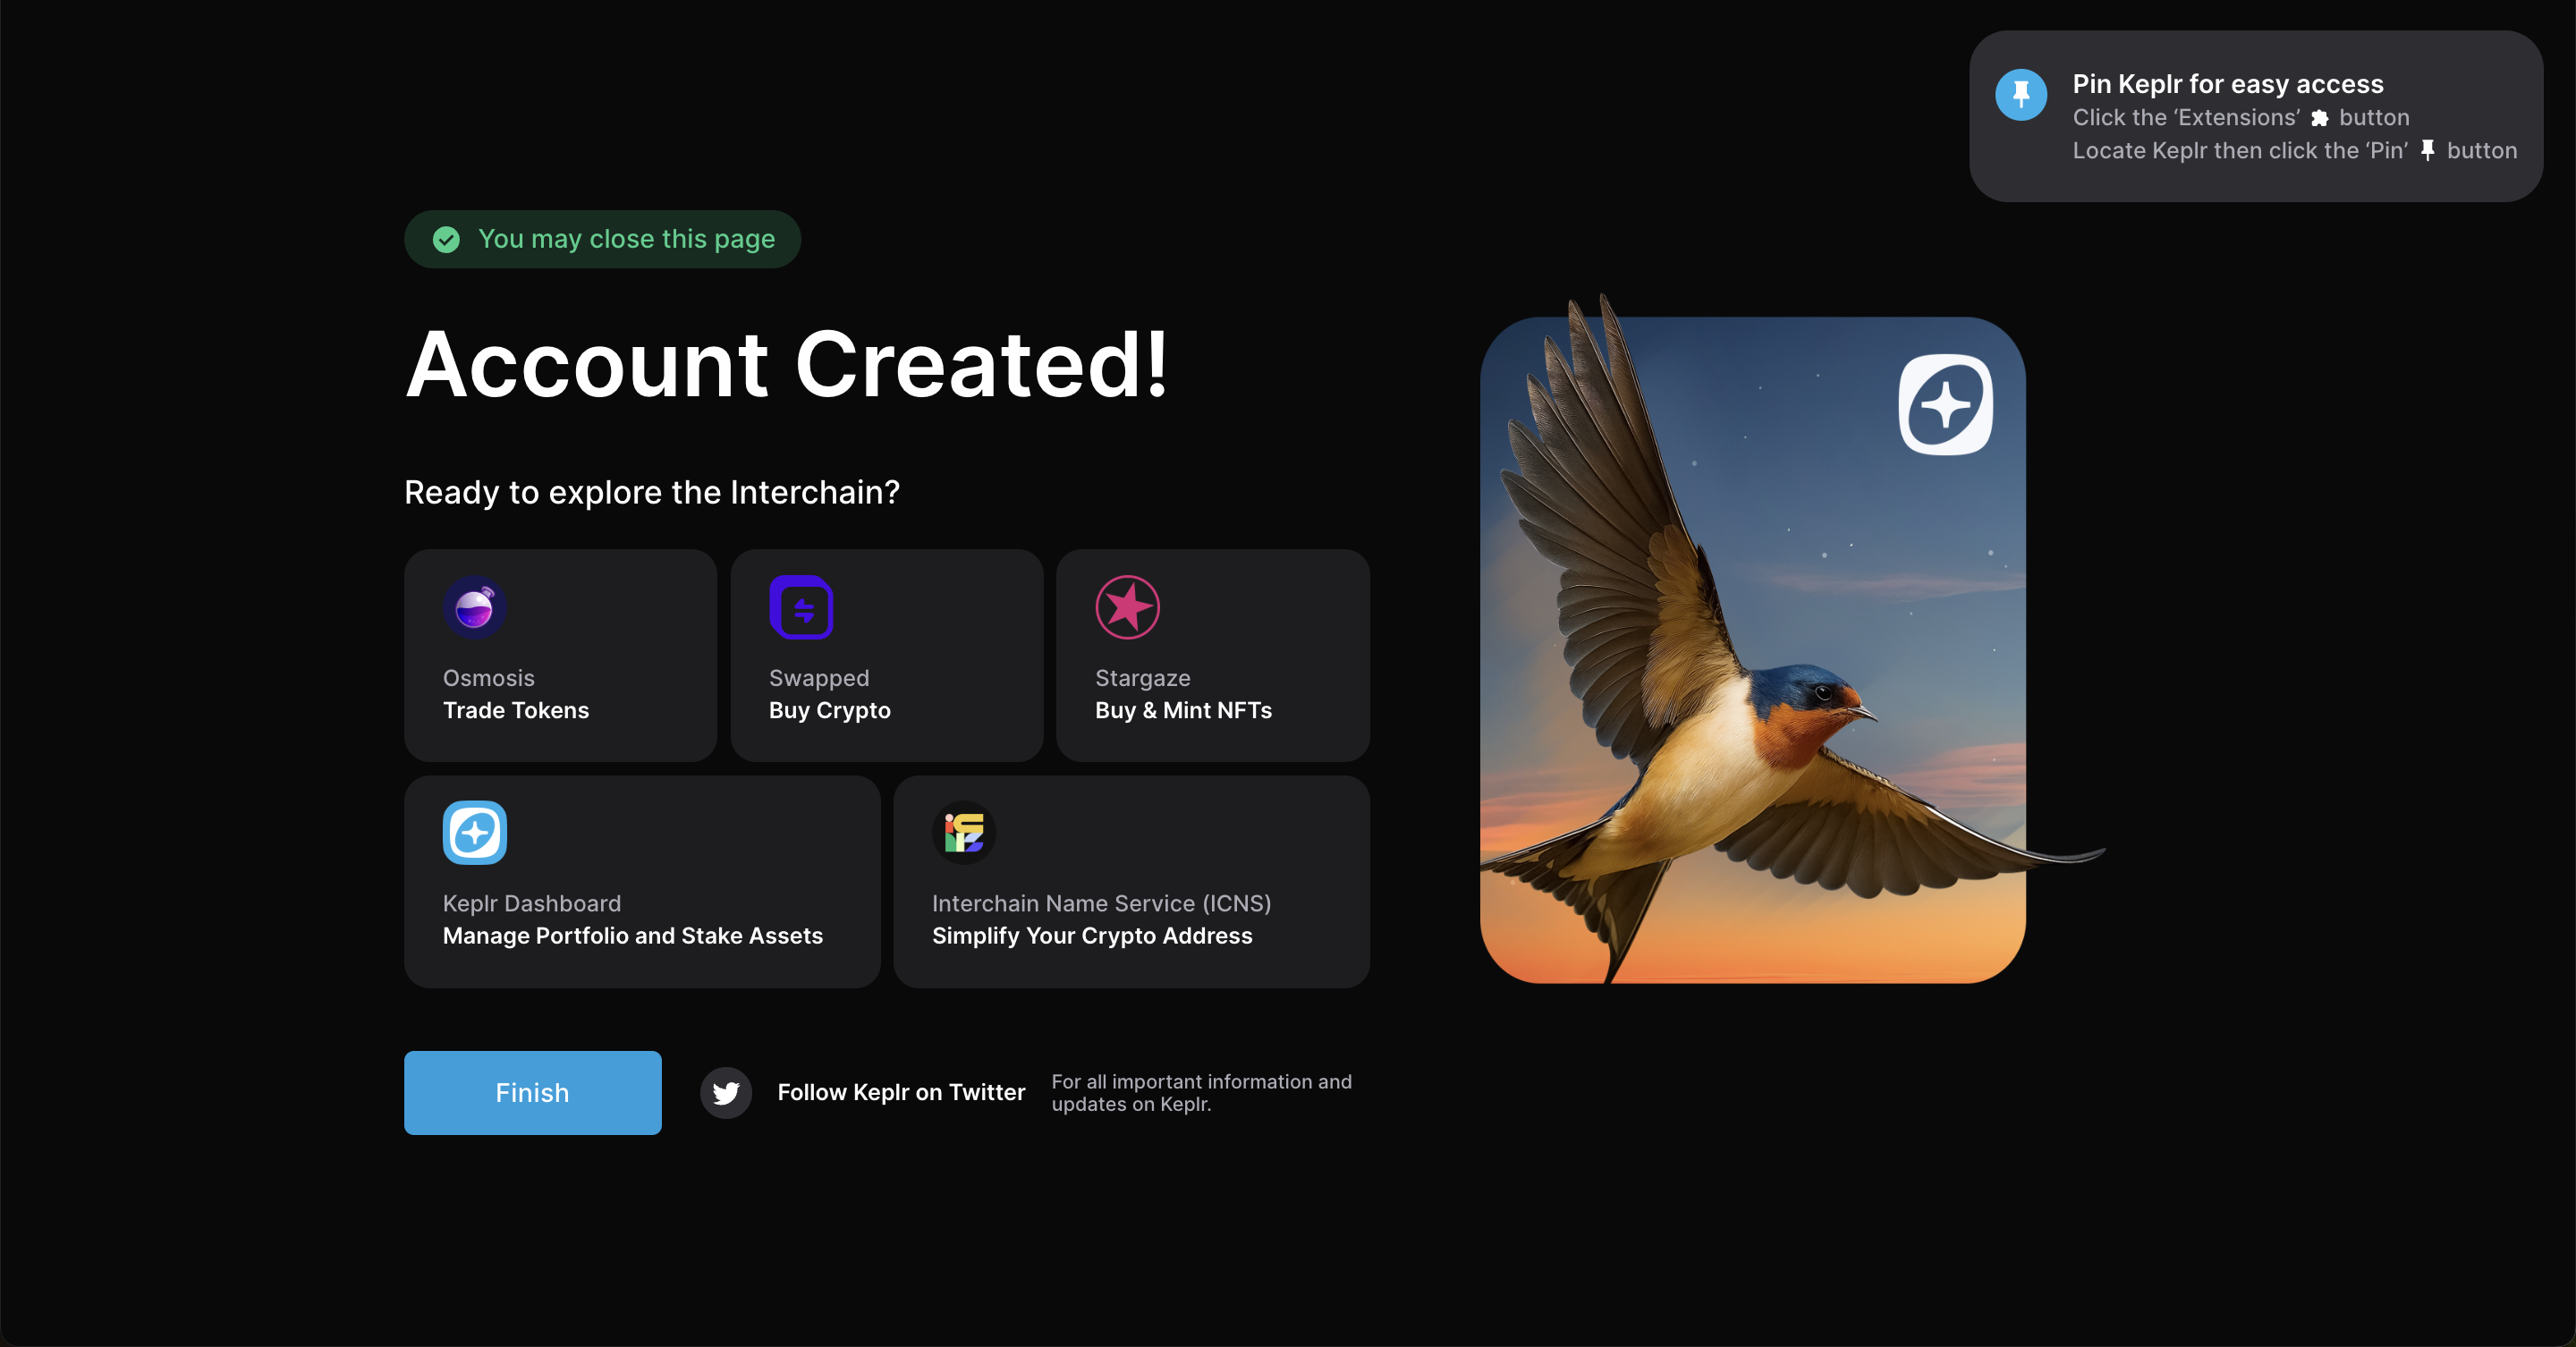Click the green checkmark icon
This screenshot has width=2576, height=1347.
point(446,239)
